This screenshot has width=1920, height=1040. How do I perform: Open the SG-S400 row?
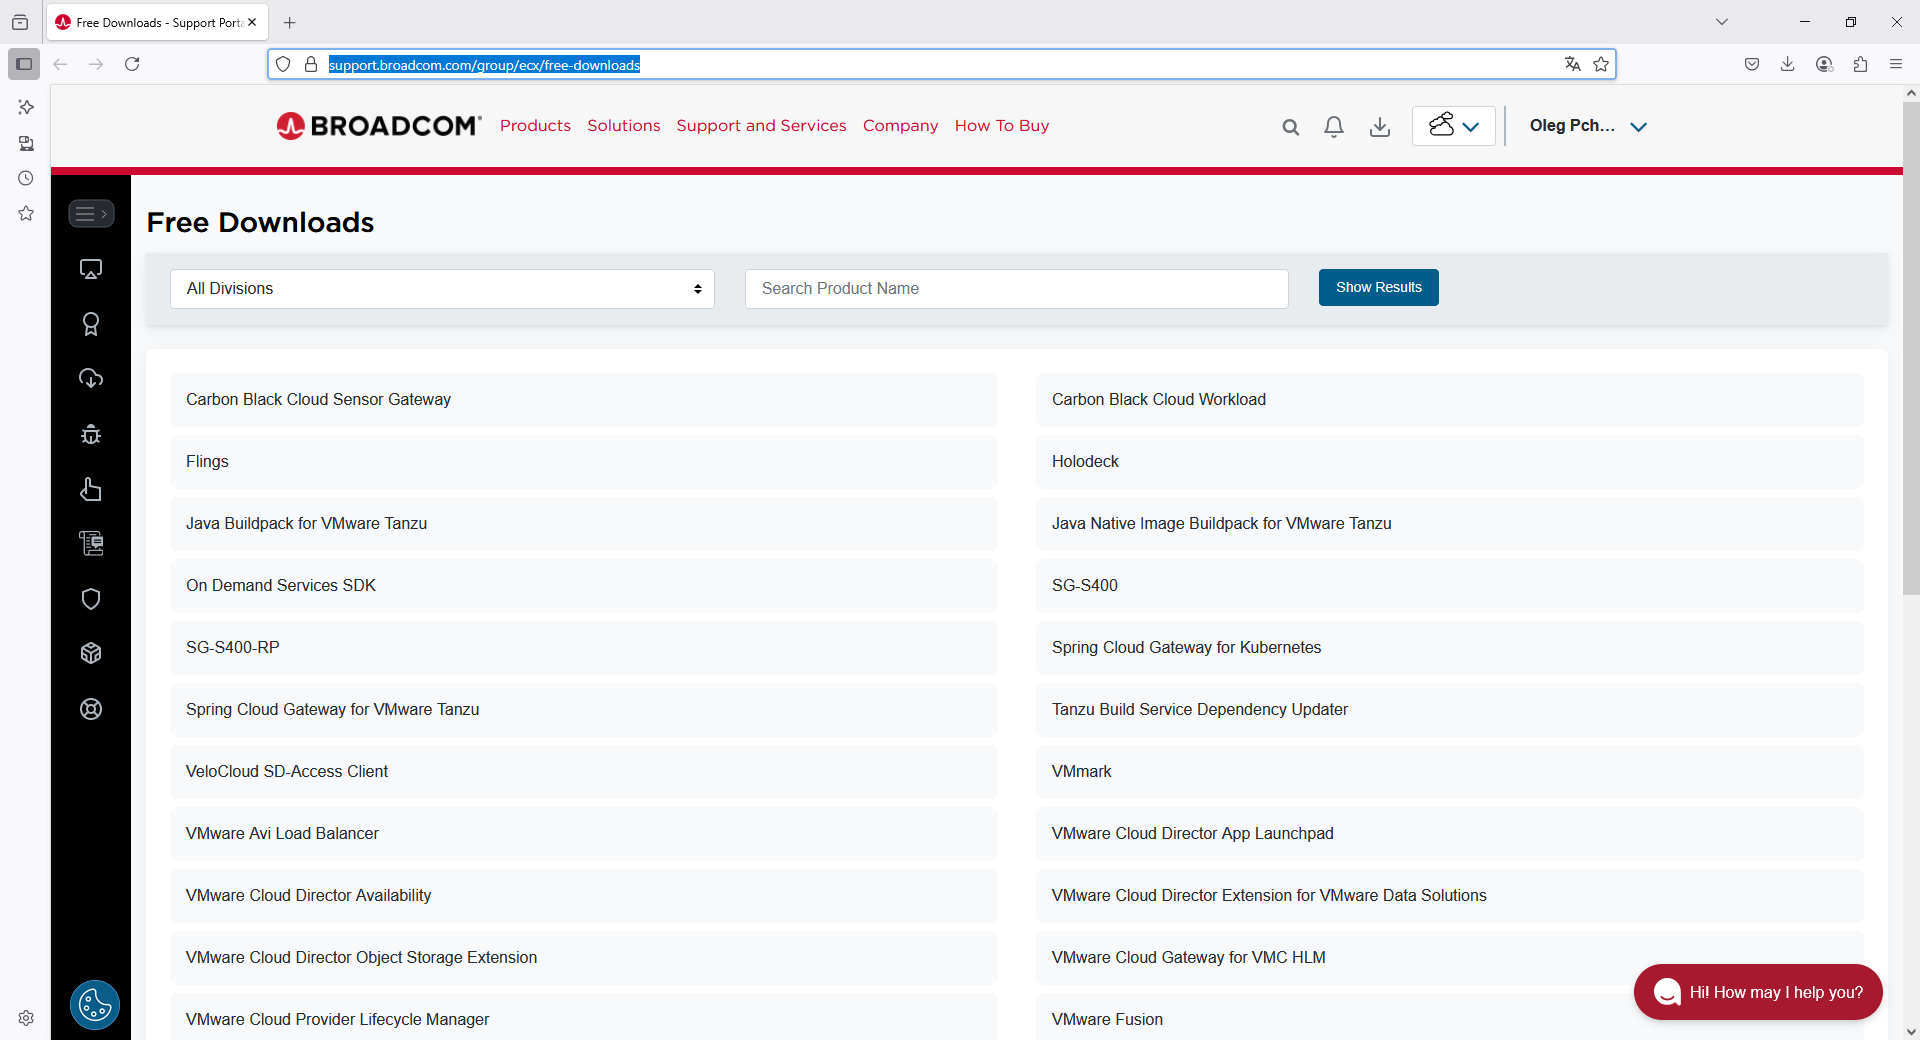(1449, 586)
